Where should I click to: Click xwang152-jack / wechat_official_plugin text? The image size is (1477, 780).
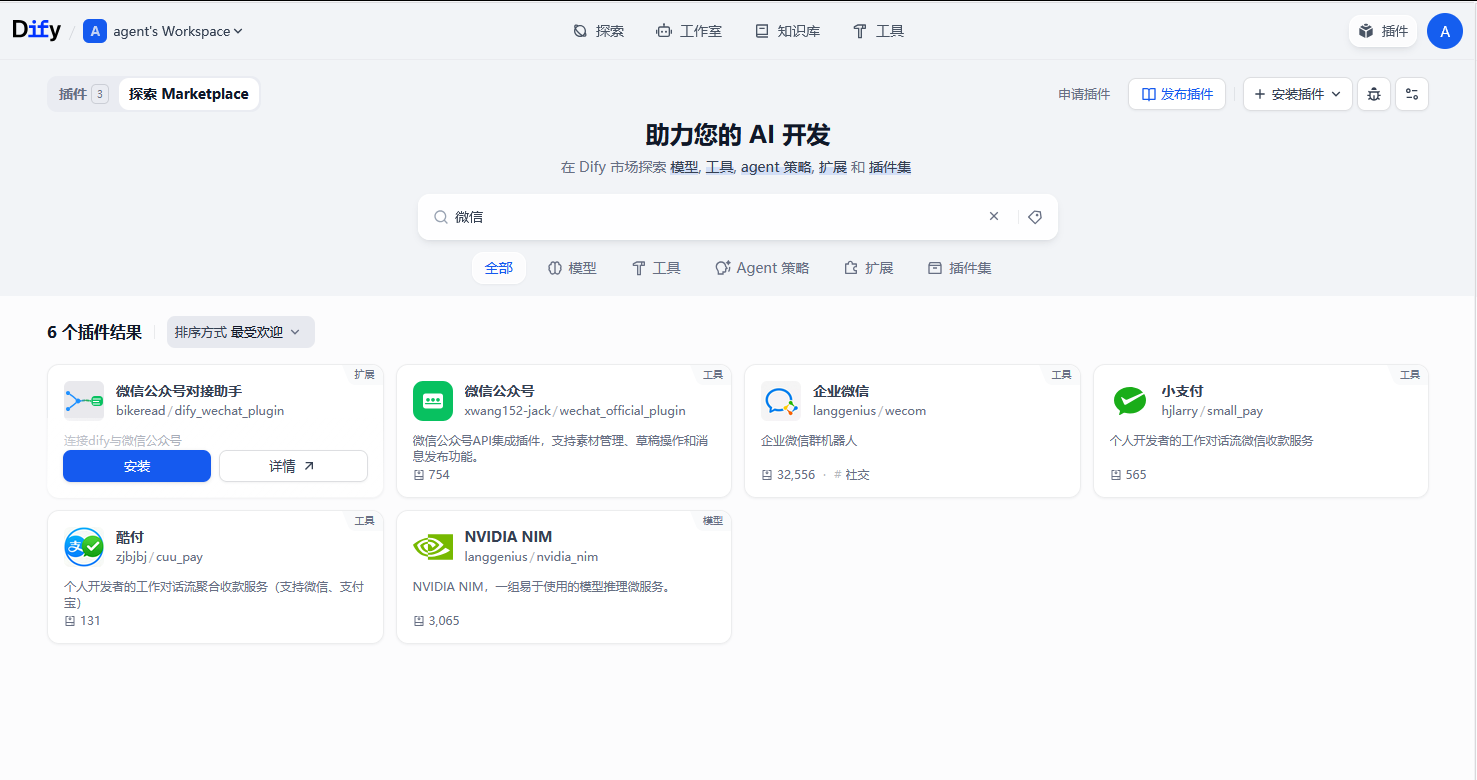coord(575,411)
